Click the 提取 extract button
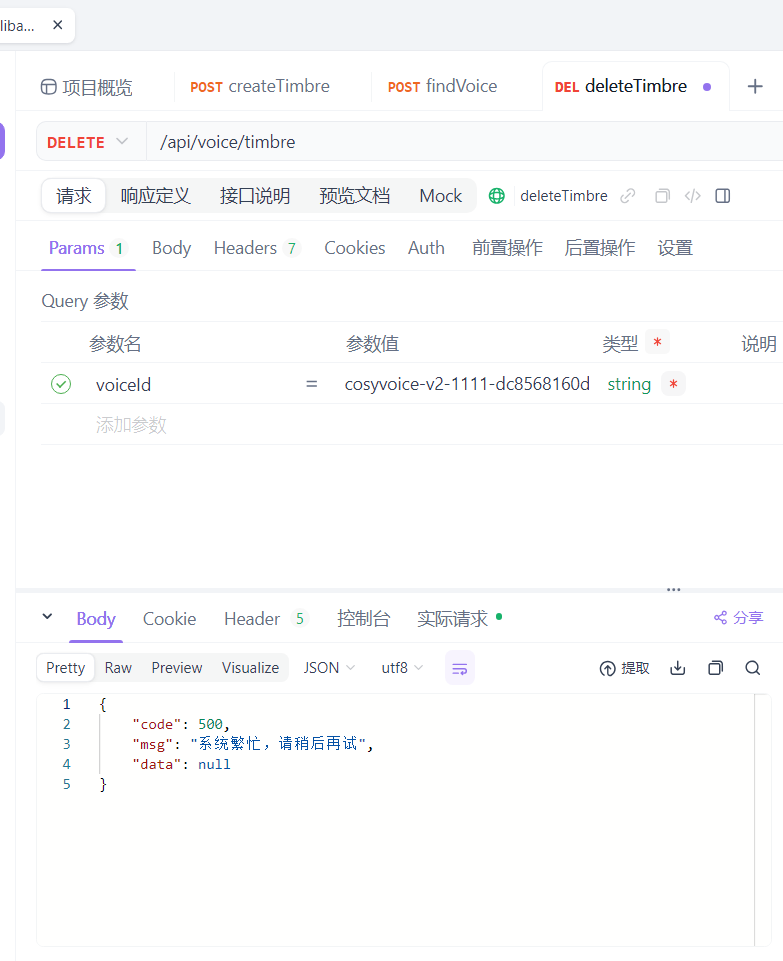 coord(624,668)
